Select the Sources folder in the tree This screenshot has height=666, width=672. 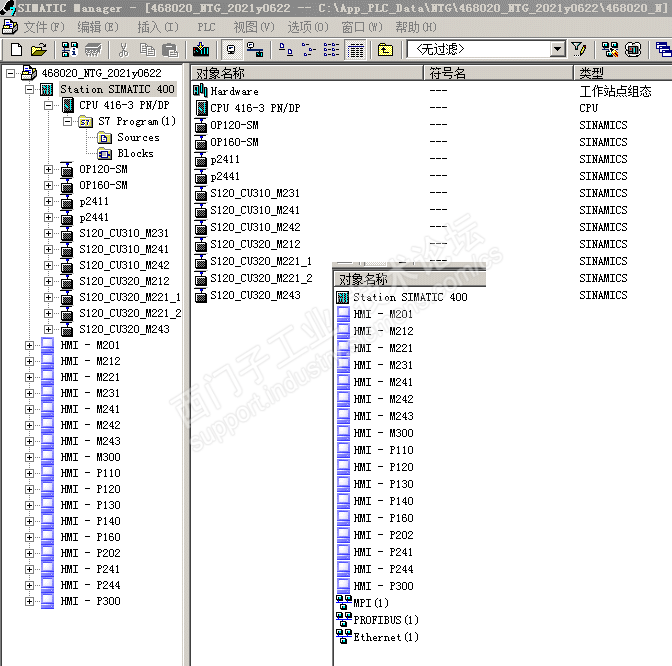coord(138,138)
